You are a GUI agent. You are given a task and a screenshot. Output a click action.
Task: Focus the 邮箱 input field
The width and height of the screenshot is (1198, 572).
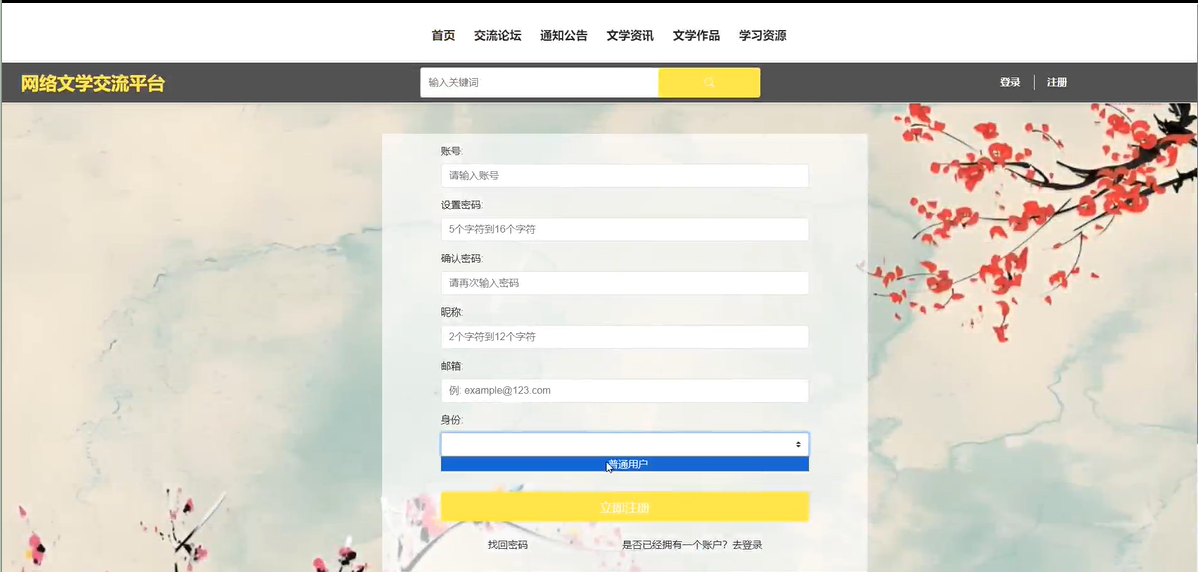pyautogui.click(x=624, y=390)
